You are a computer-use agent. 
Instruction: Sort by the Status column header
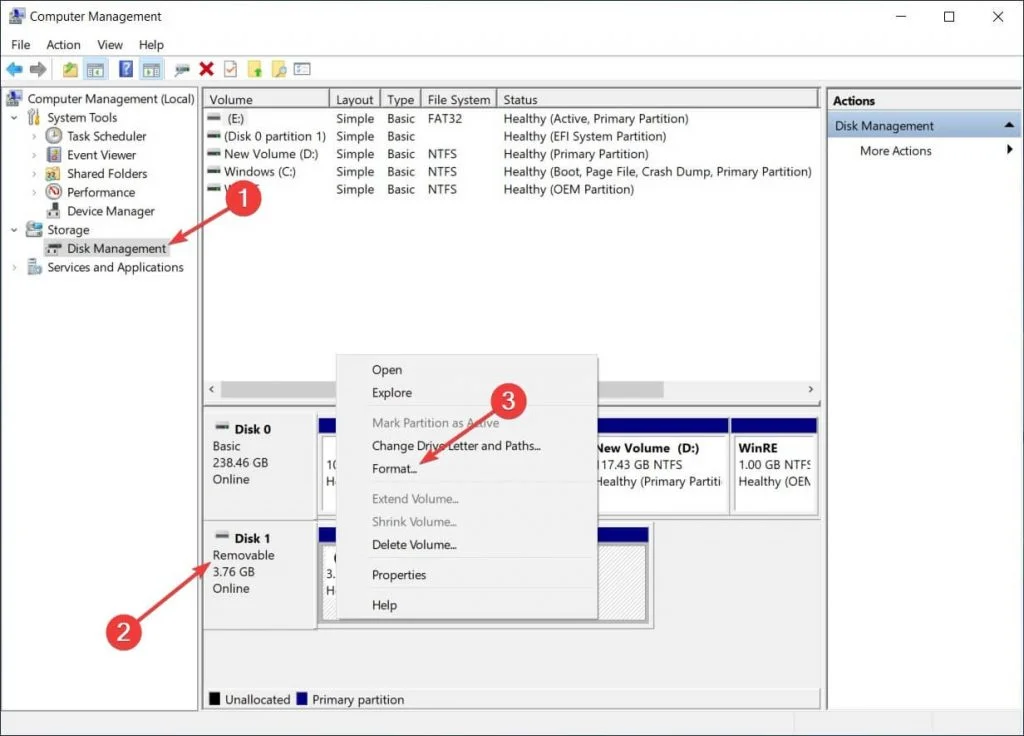point(657,99)
